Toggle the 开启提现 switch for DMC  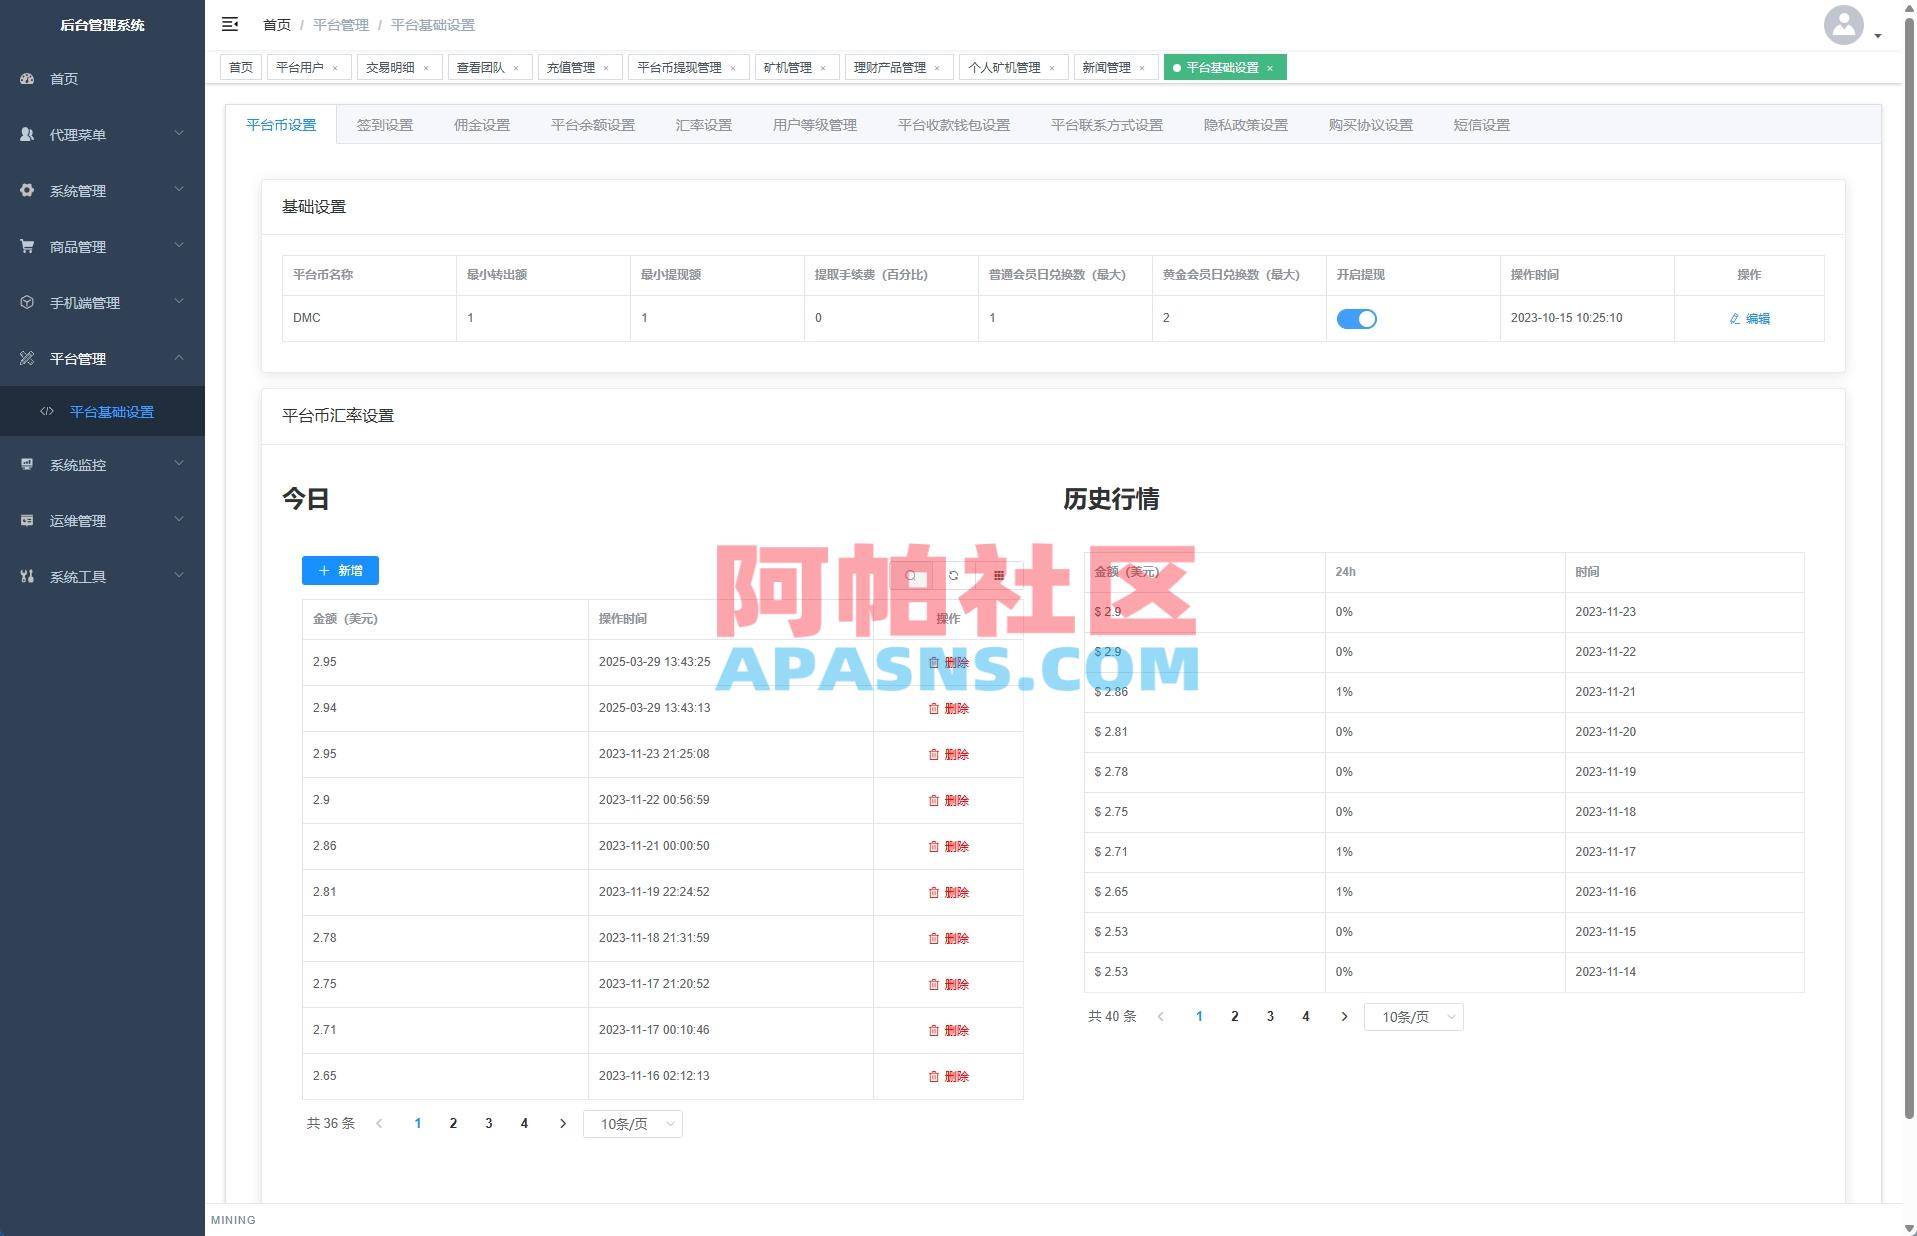coord(1357,318)
